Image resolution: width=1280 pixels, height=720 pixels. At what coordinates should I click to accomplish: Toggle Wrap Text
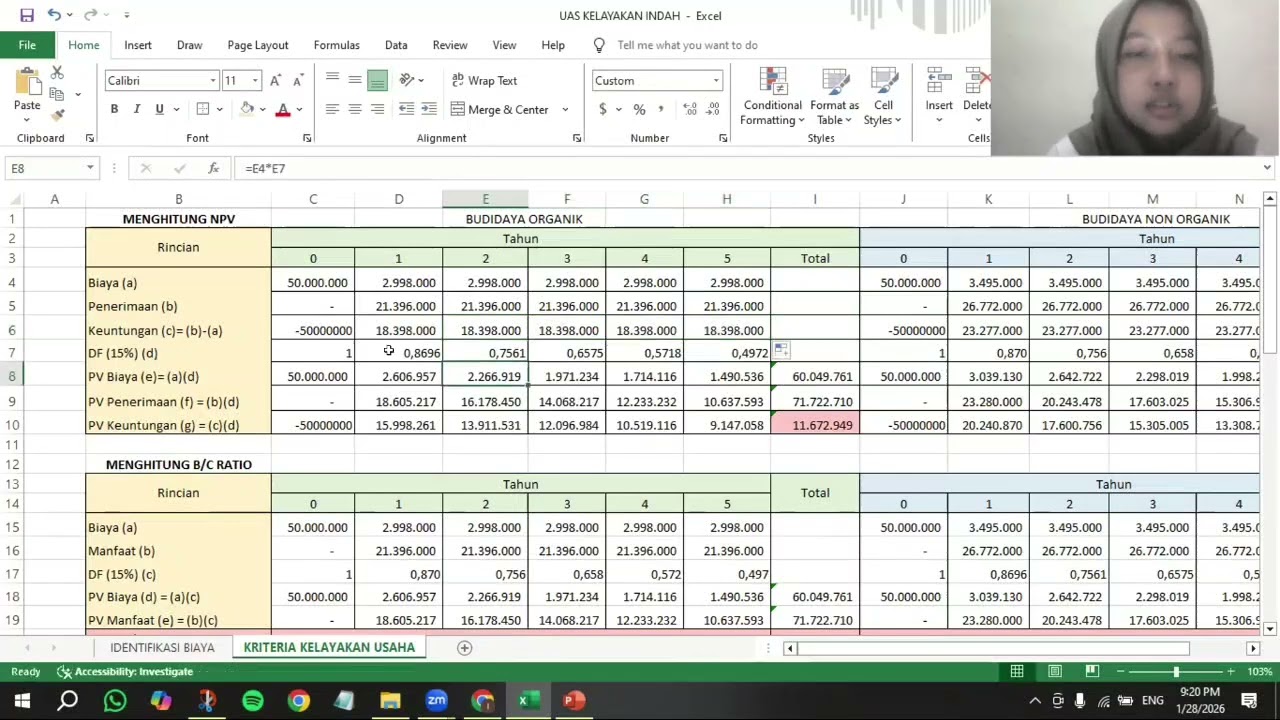[x=484, y=80]
